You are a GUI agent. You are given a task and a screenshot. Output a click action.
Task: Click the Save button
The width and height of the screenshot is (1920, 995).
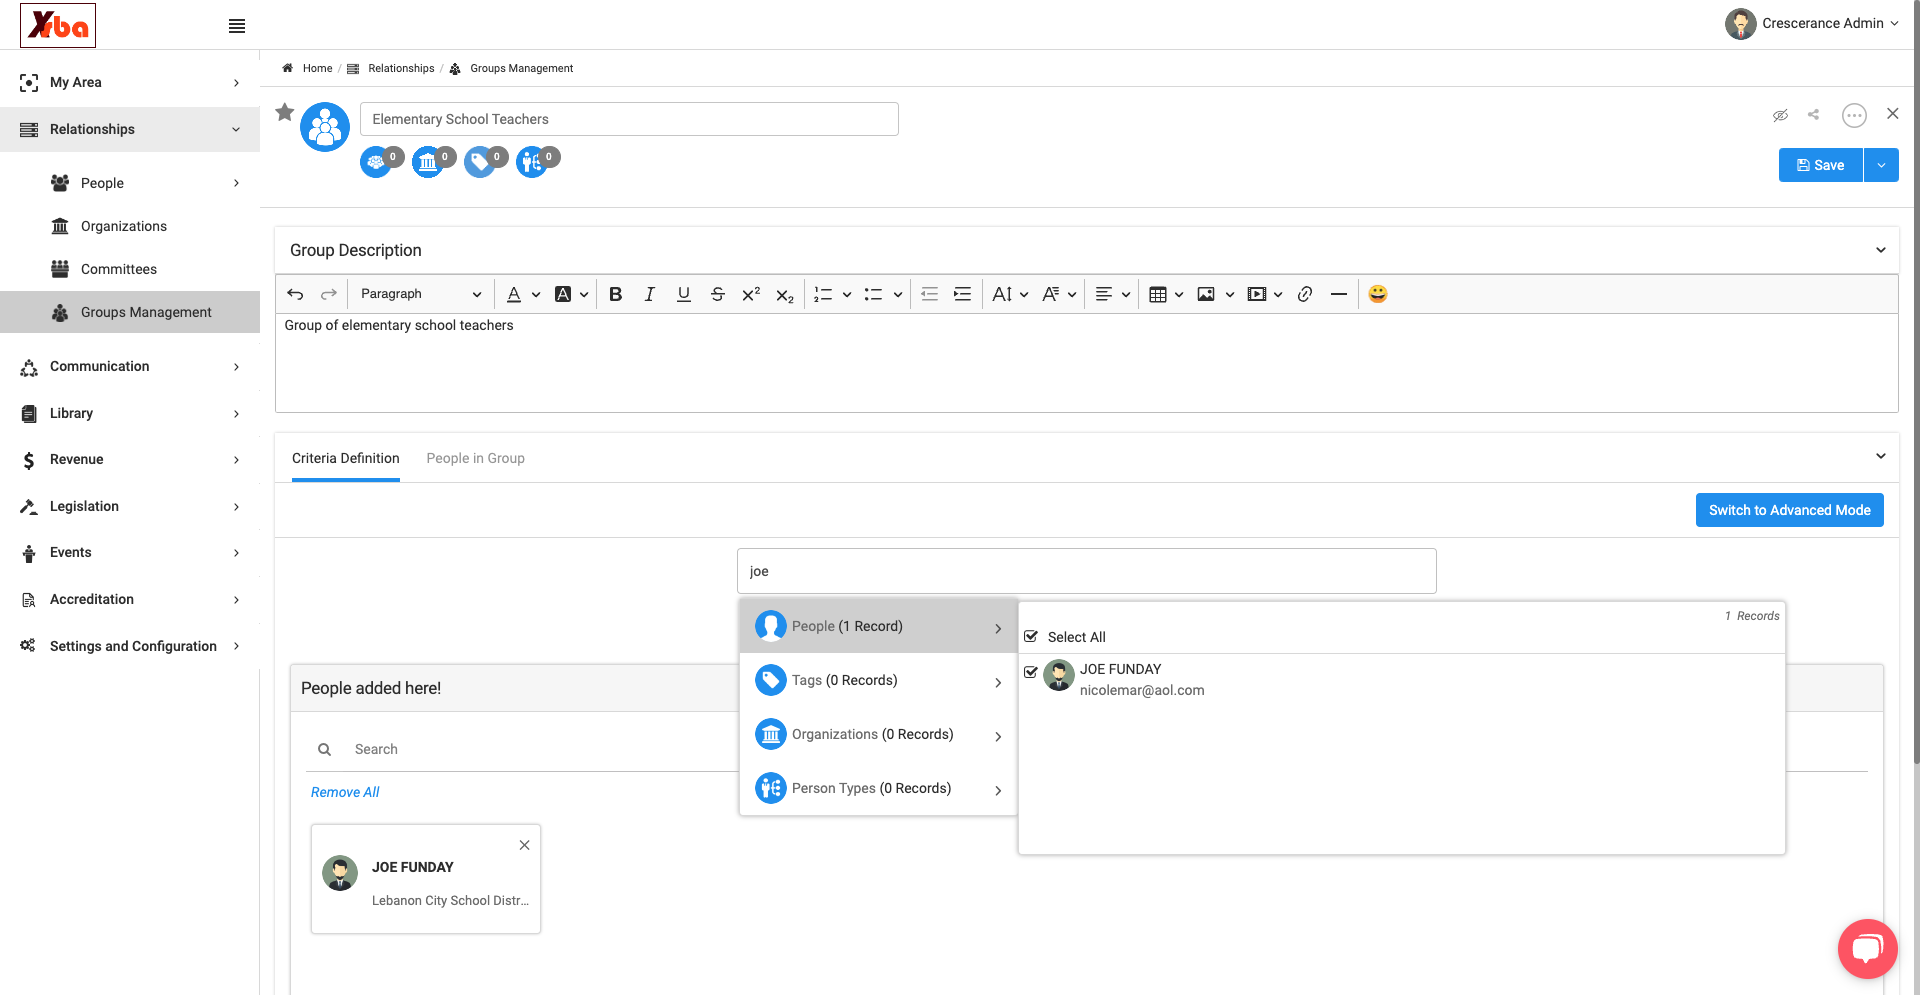[x=1820, y=165]
